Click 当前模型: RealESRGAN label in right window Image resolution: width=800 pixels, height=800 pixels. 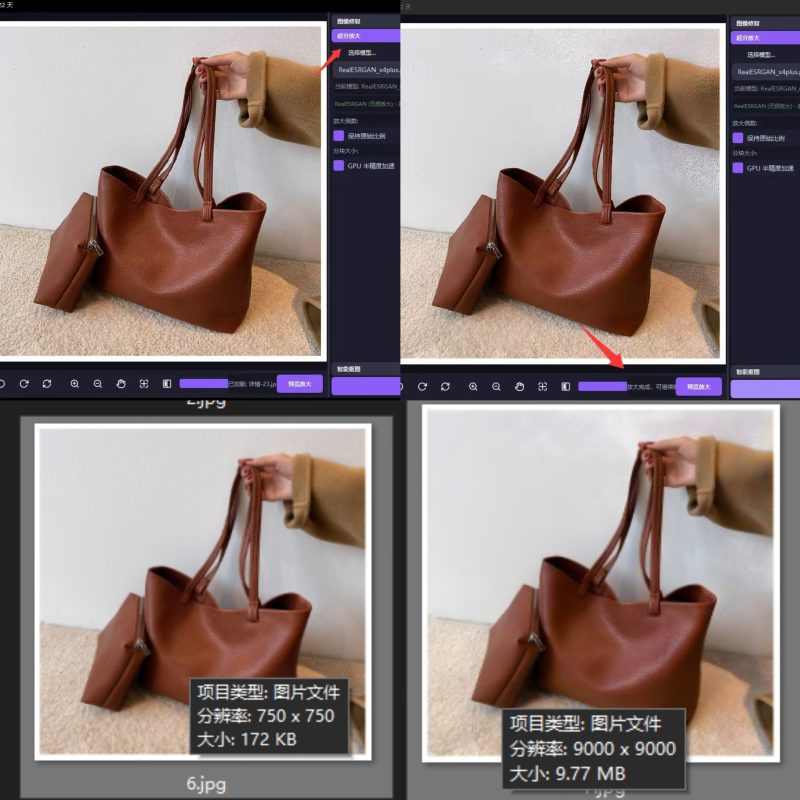(765, 88)
